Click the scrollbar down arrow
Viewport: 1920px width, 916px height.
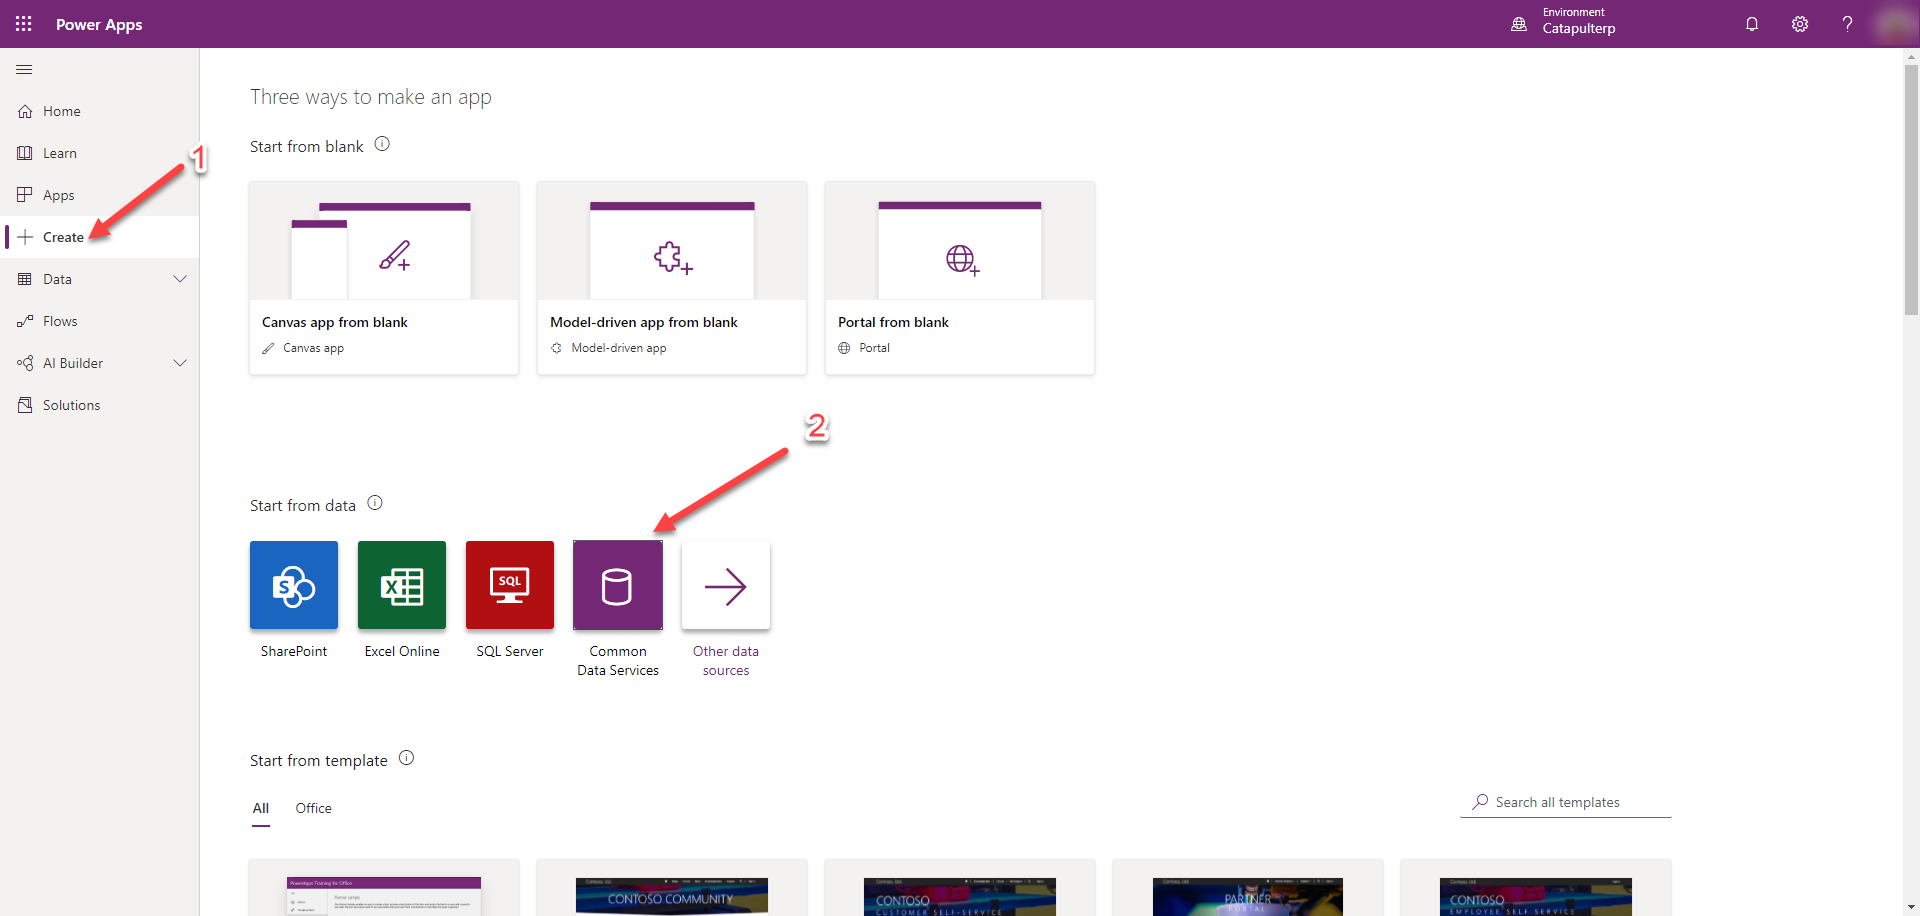pos(1911,907)
